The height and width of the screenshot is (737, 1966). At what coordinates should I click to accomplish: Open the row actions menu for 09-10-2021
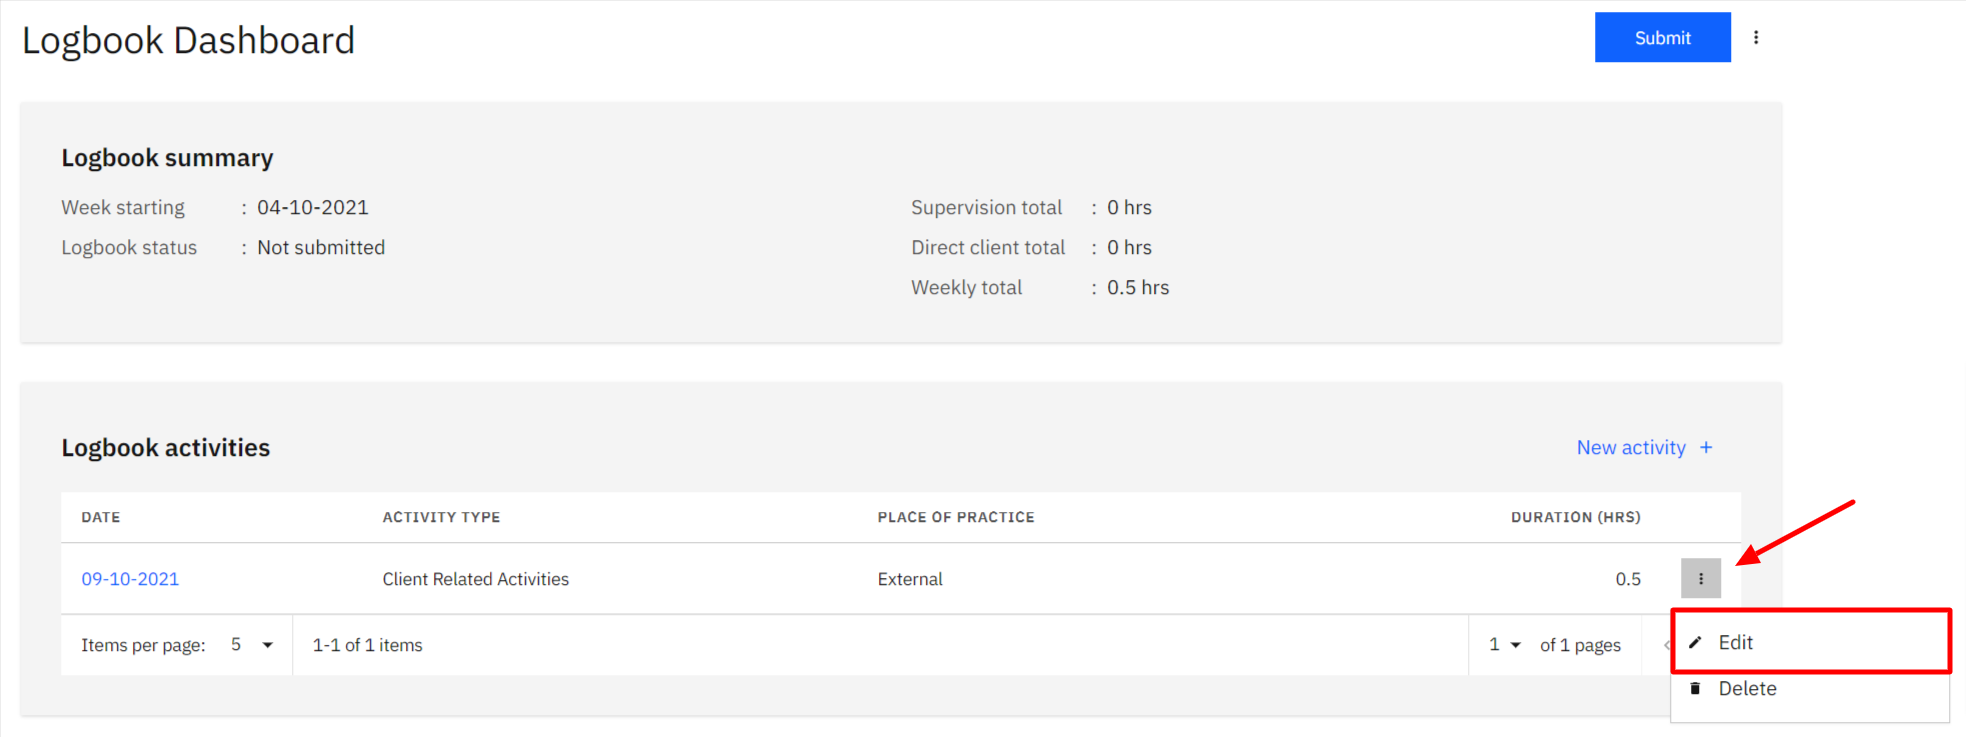1700,578
